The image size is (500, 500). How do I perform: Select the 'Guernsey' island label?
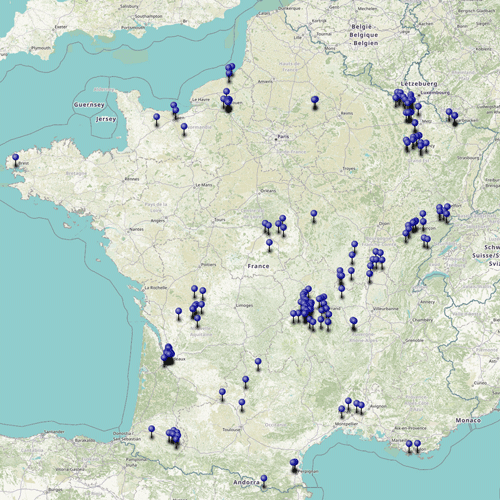tap(89, 105)
